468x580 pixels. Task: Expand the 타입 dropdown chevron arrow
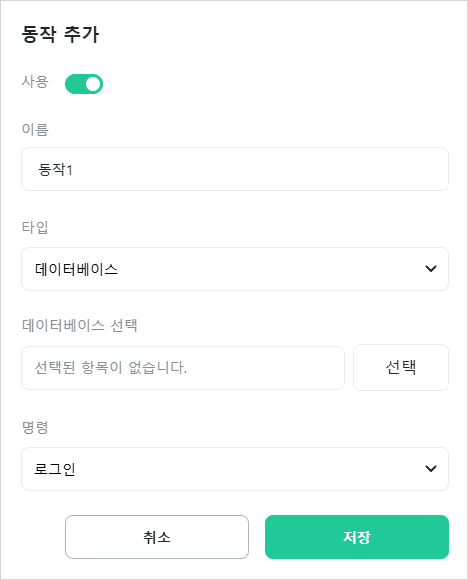(431, 269)
